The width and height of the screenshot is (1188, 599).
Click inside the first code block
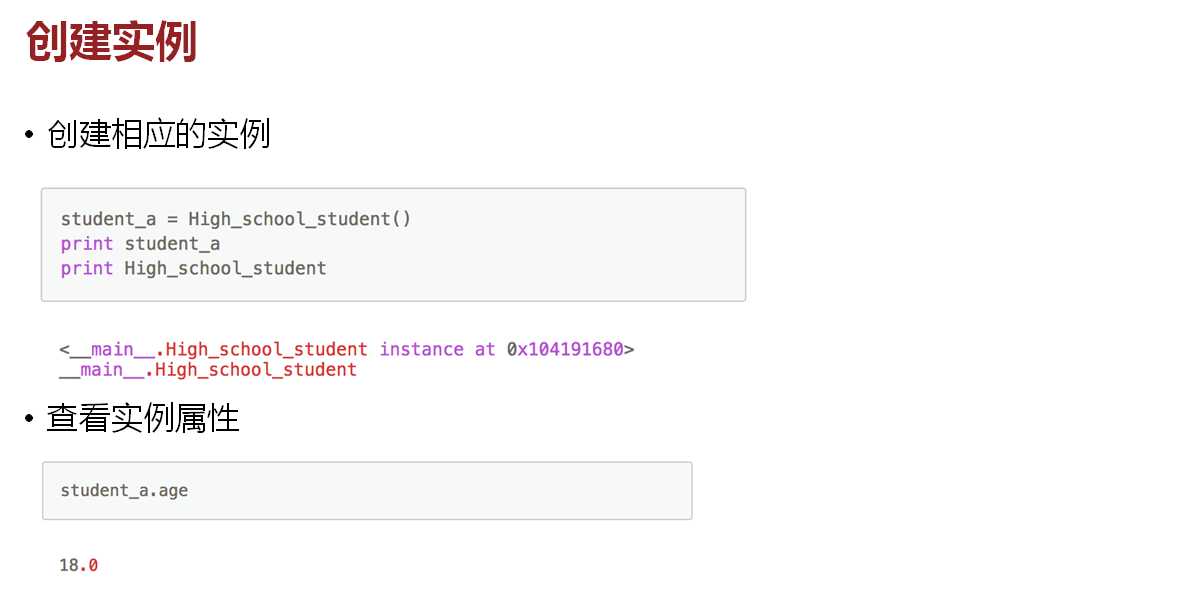(393, 245)
